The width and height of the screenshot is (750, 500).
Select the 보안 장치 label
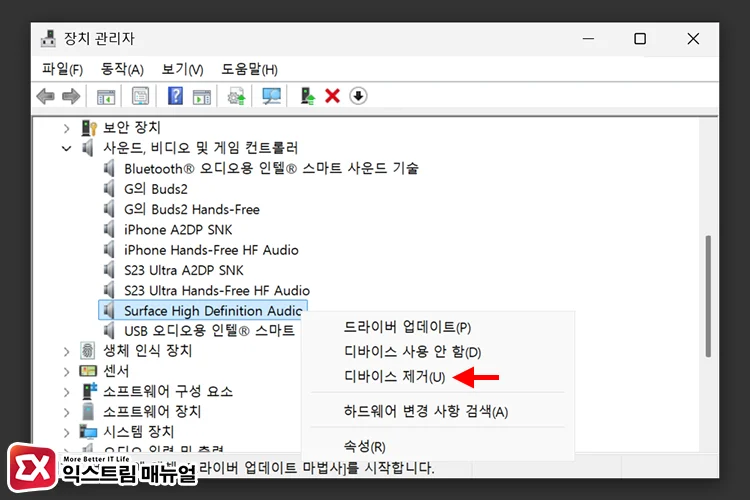click(x=132, y=128)
